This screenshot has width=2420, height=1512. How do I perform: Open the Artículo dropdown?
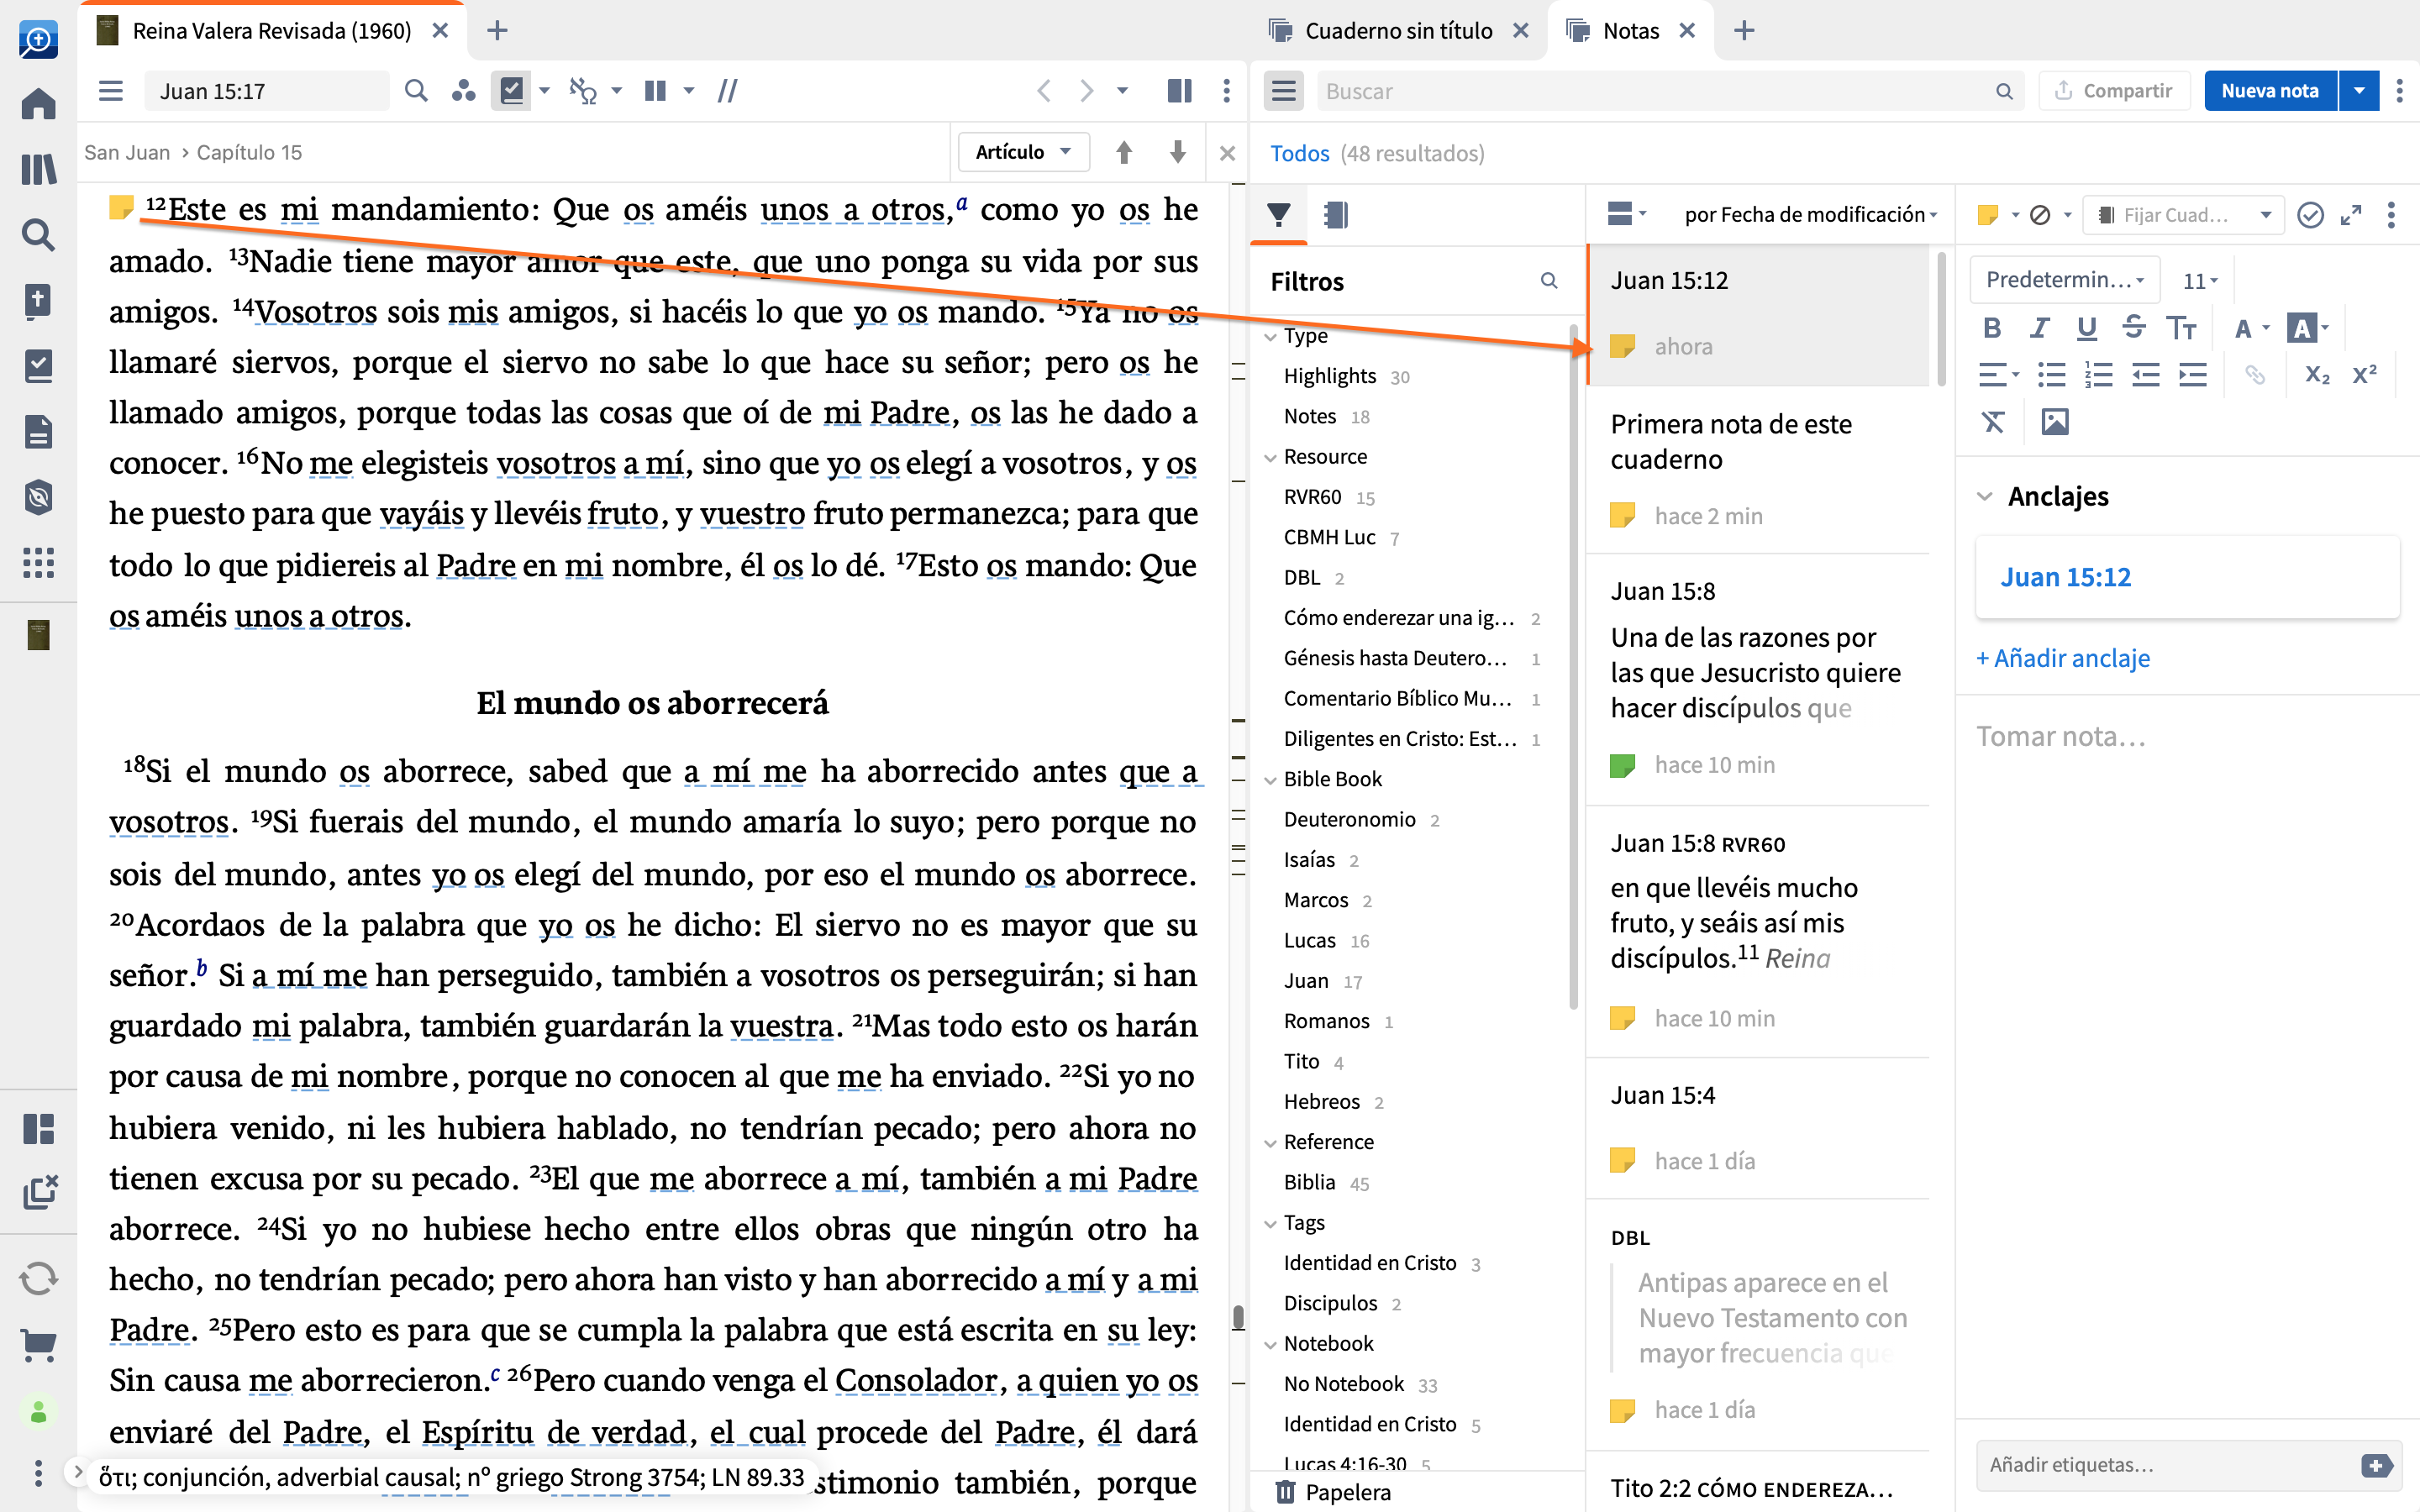[x=1023, y=152]
